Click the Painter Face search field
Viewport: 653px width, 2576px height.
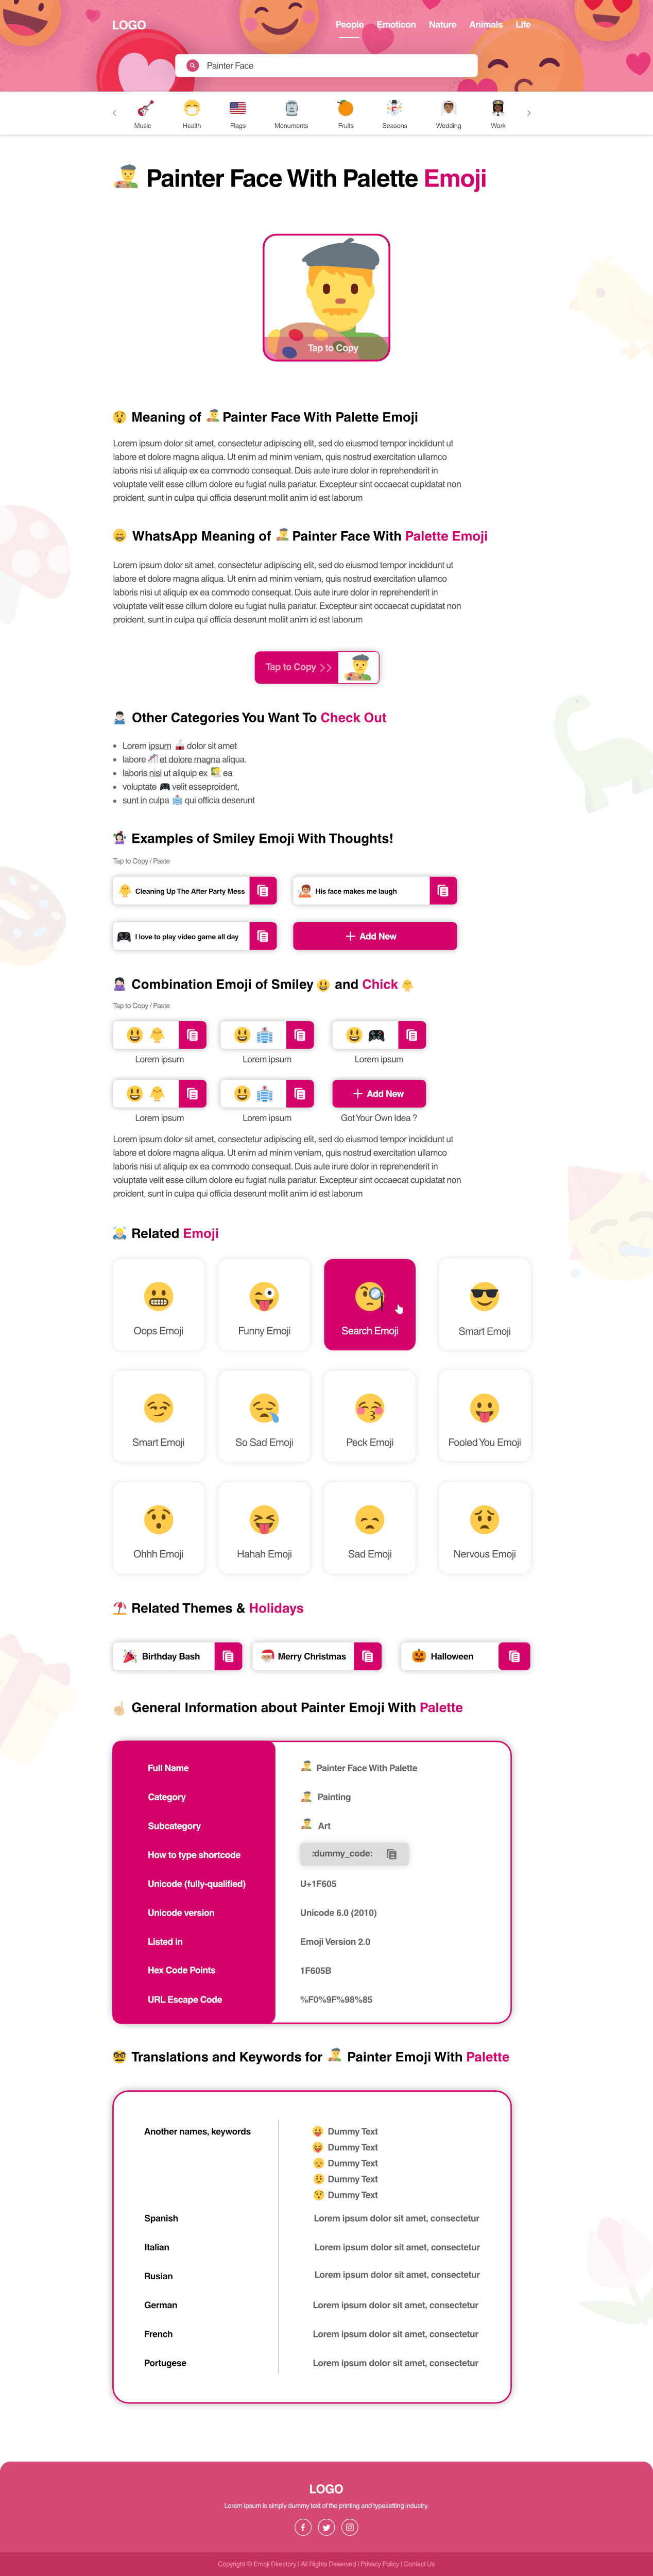(x=330, y=66)
